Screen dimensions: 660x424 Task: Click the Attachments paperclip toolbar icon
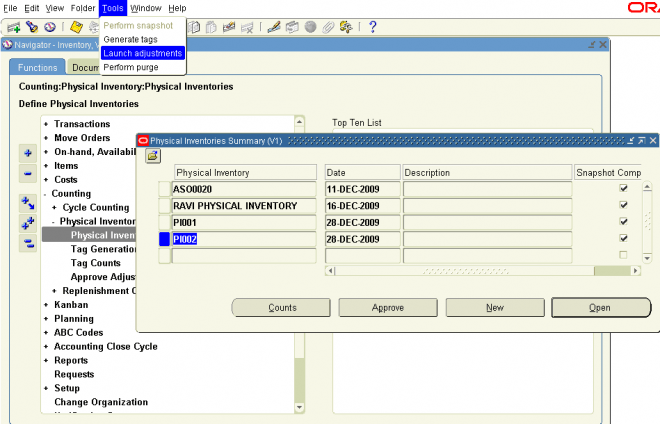(x=328, y=27)
